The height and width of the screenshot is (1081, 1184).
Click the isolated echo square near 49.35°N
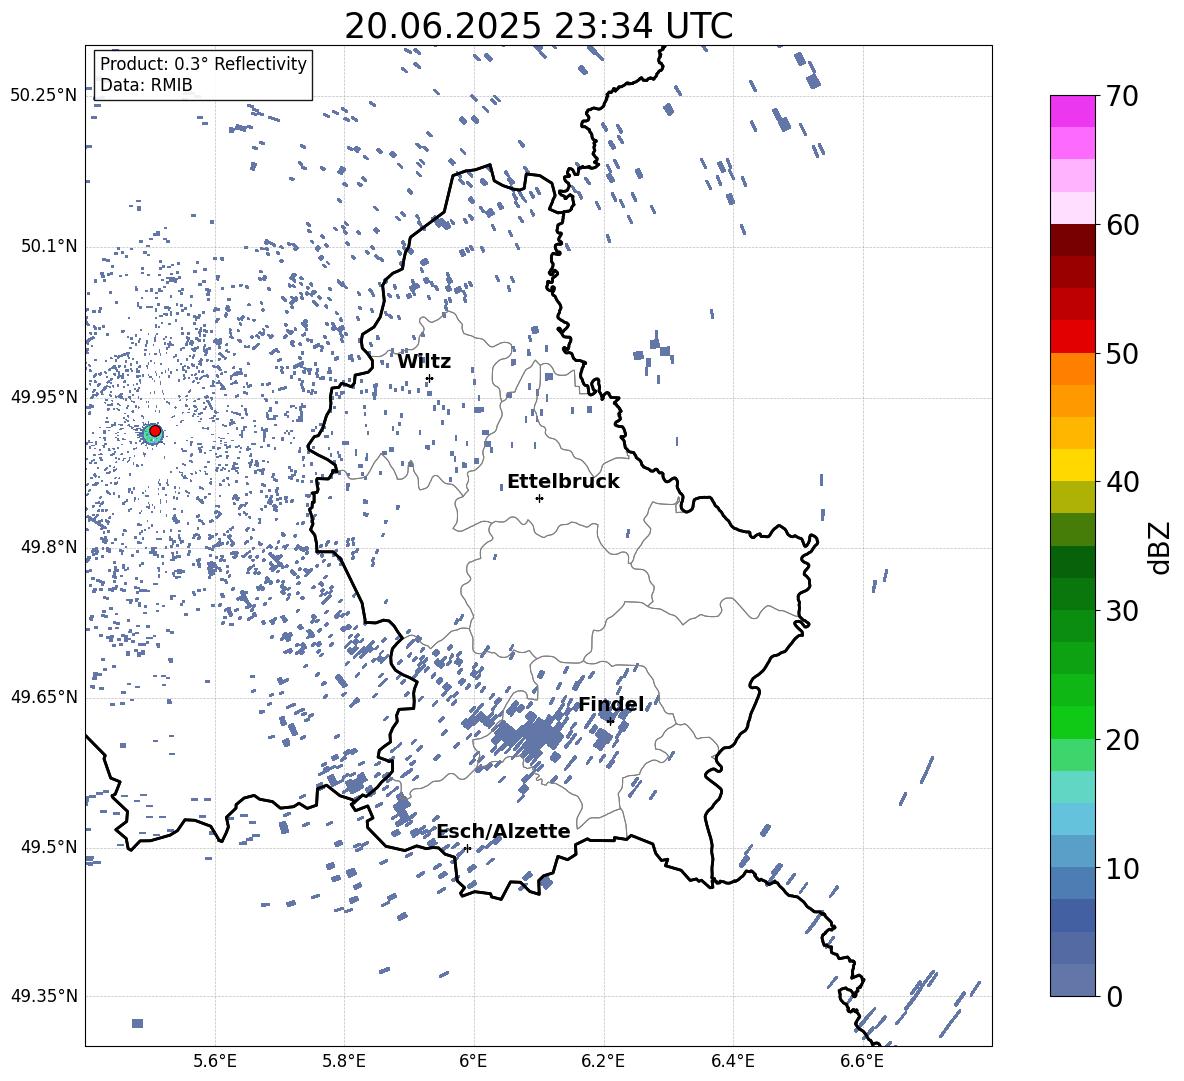pyautogui.click(x=137, y=1023)
